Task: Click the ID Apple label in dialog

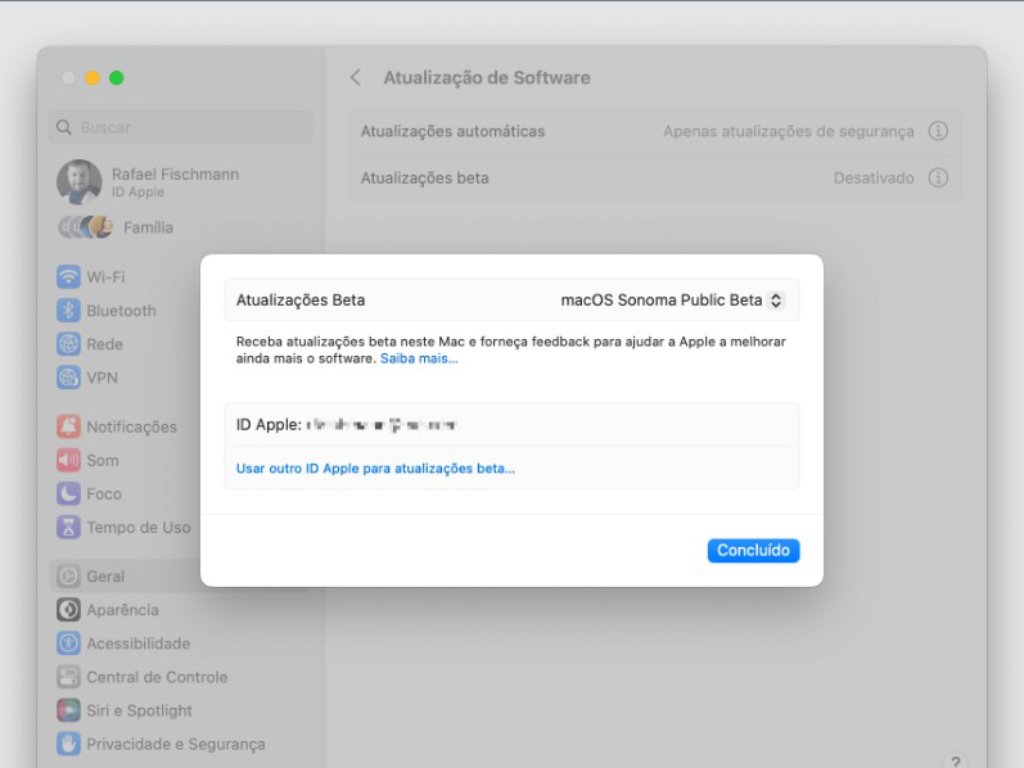Action: point(268,425)
